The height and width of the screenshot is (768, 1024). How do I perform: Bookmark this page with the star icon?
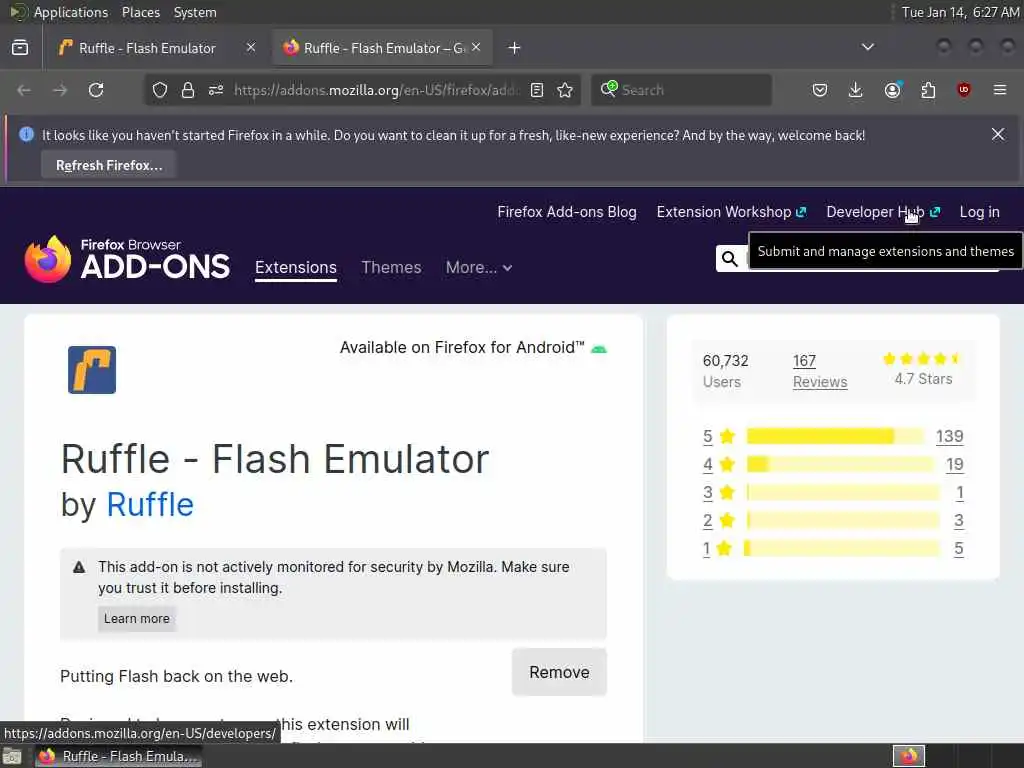(x=565, y=90)
